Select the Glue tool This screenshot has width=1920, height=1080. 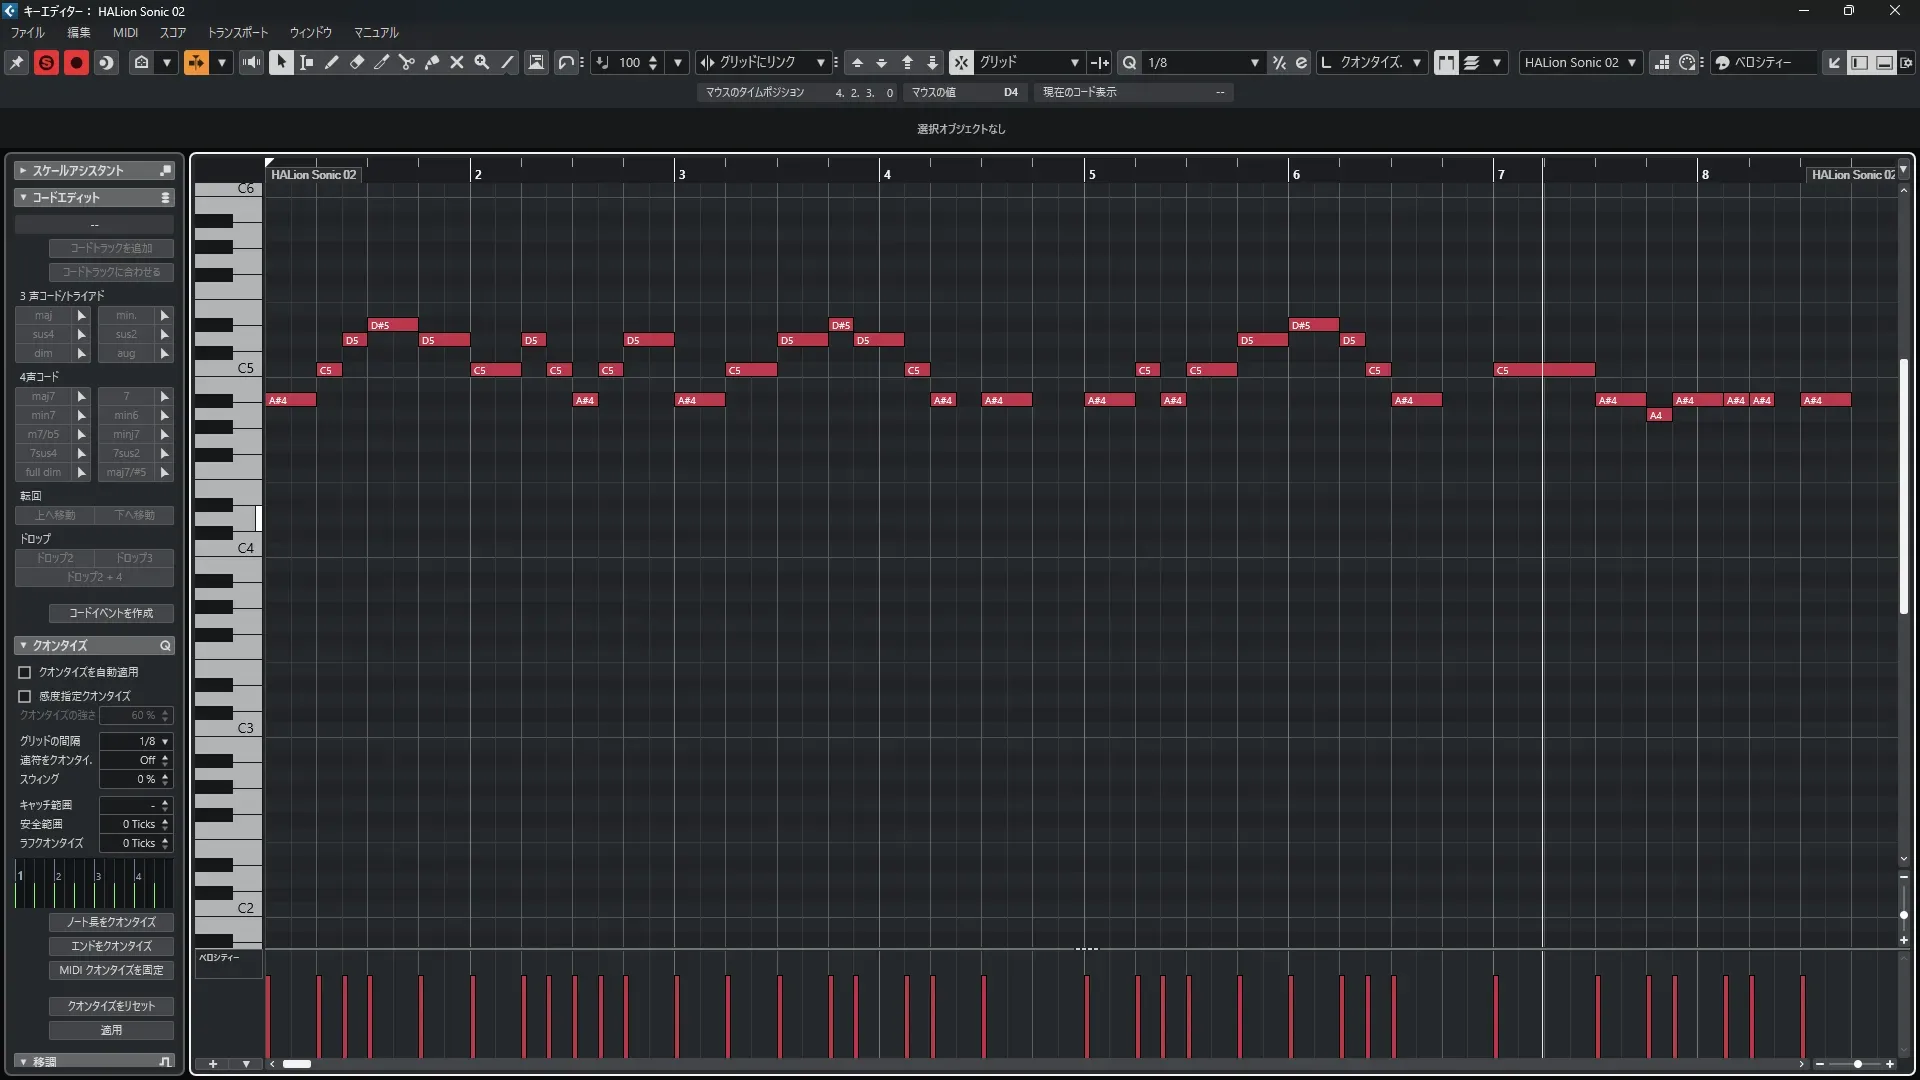432,62
